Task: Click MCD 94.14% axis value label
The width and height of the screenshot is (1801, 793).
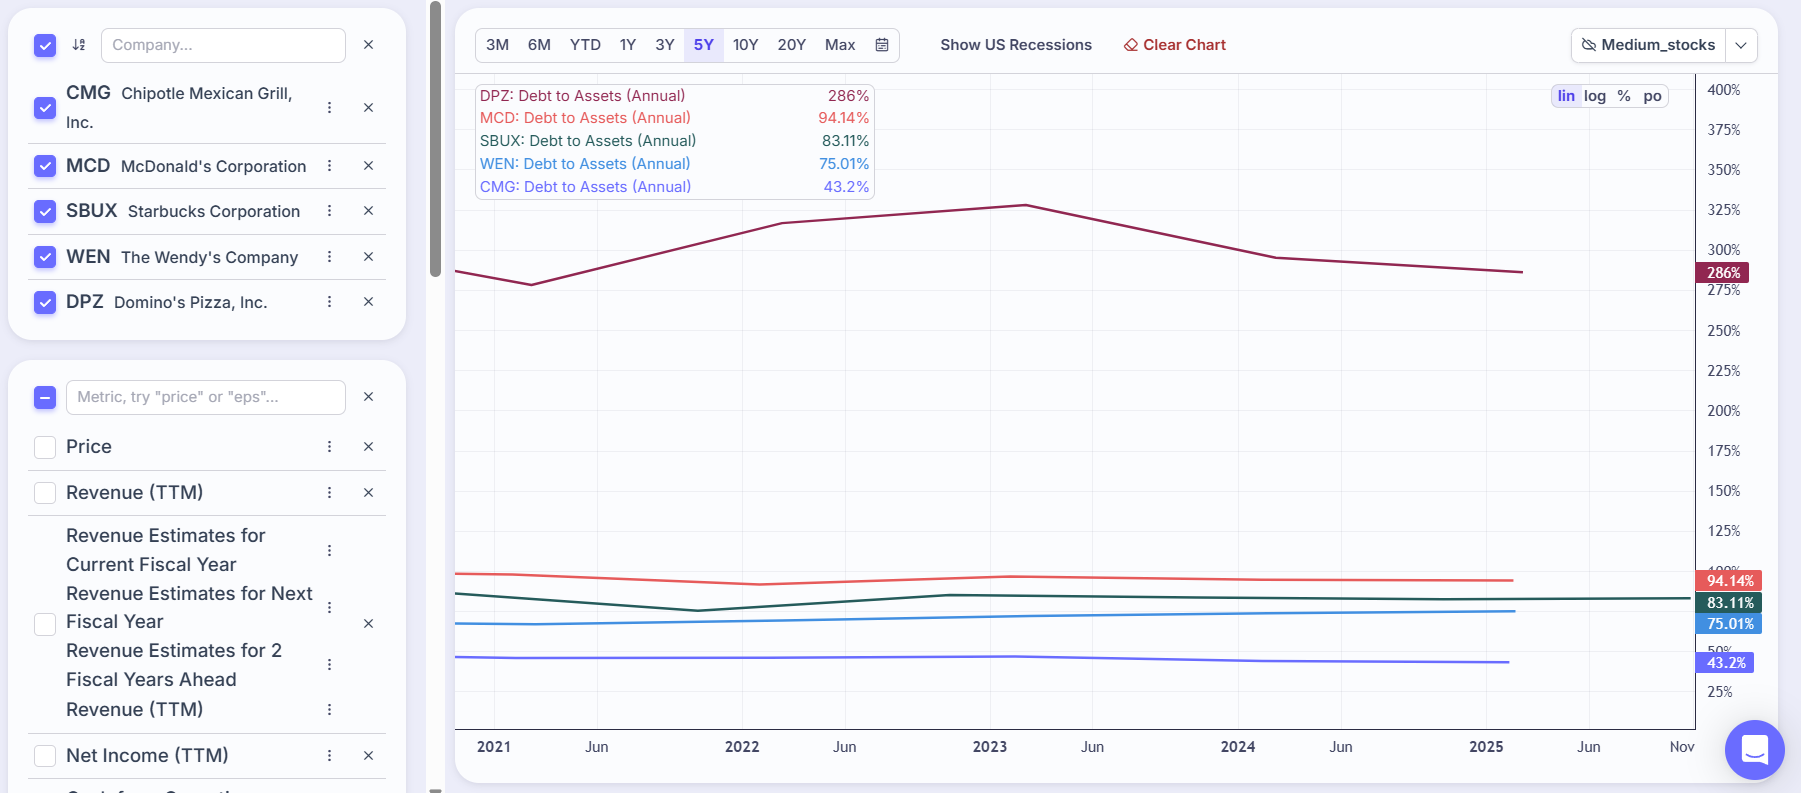Action: click(1729, 581)
